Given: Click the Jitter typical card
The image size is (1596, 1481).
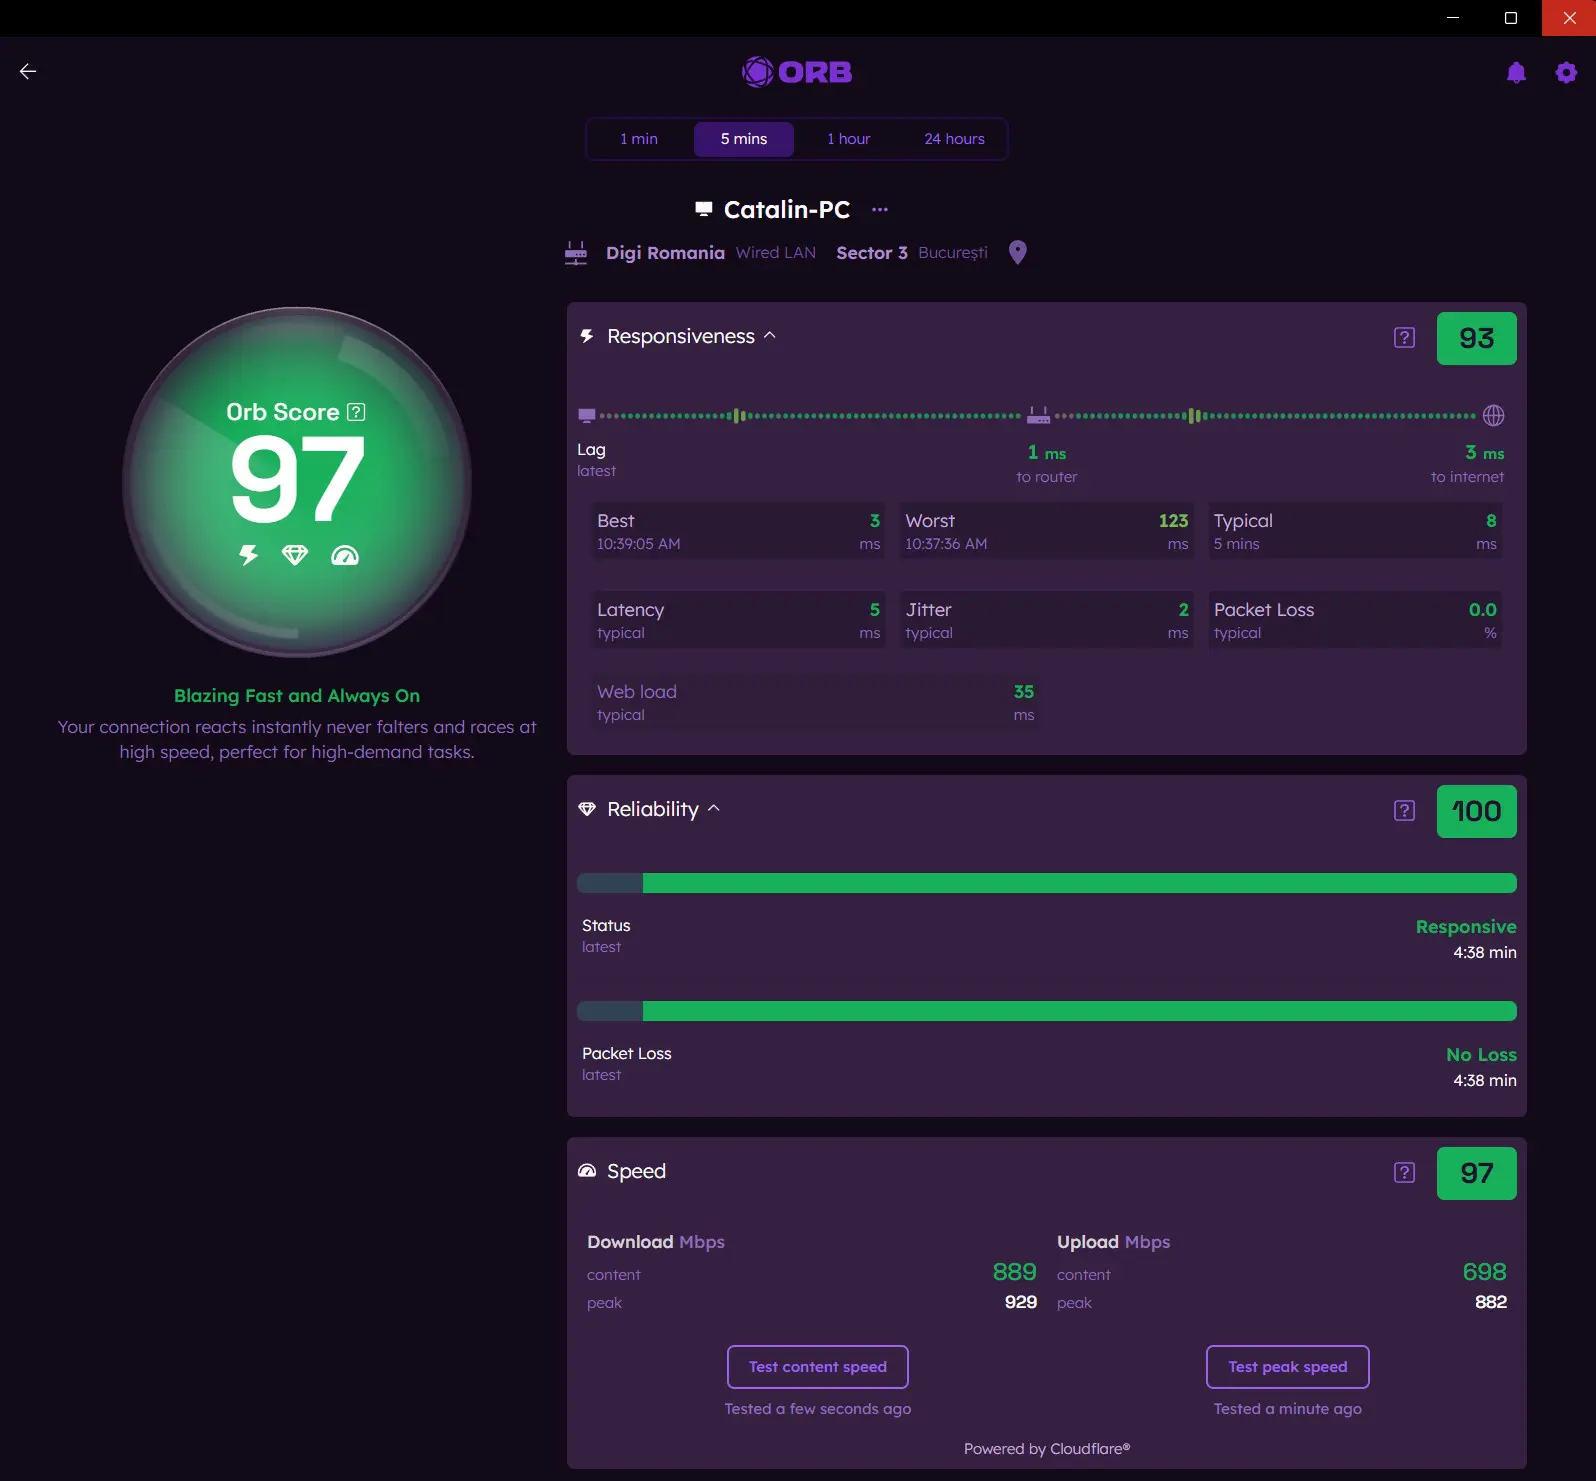Looking at the screenshot, I should pos(1047,620).
